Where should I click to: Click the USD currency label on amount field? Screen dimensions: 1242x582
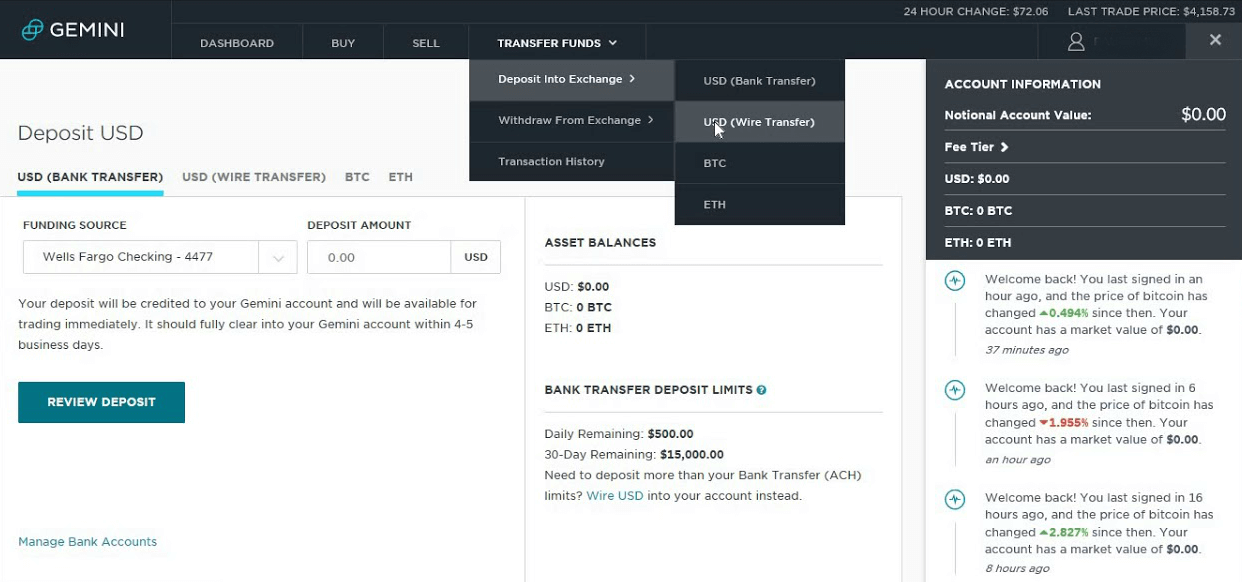pyautogui.click(x=476, y=257)
